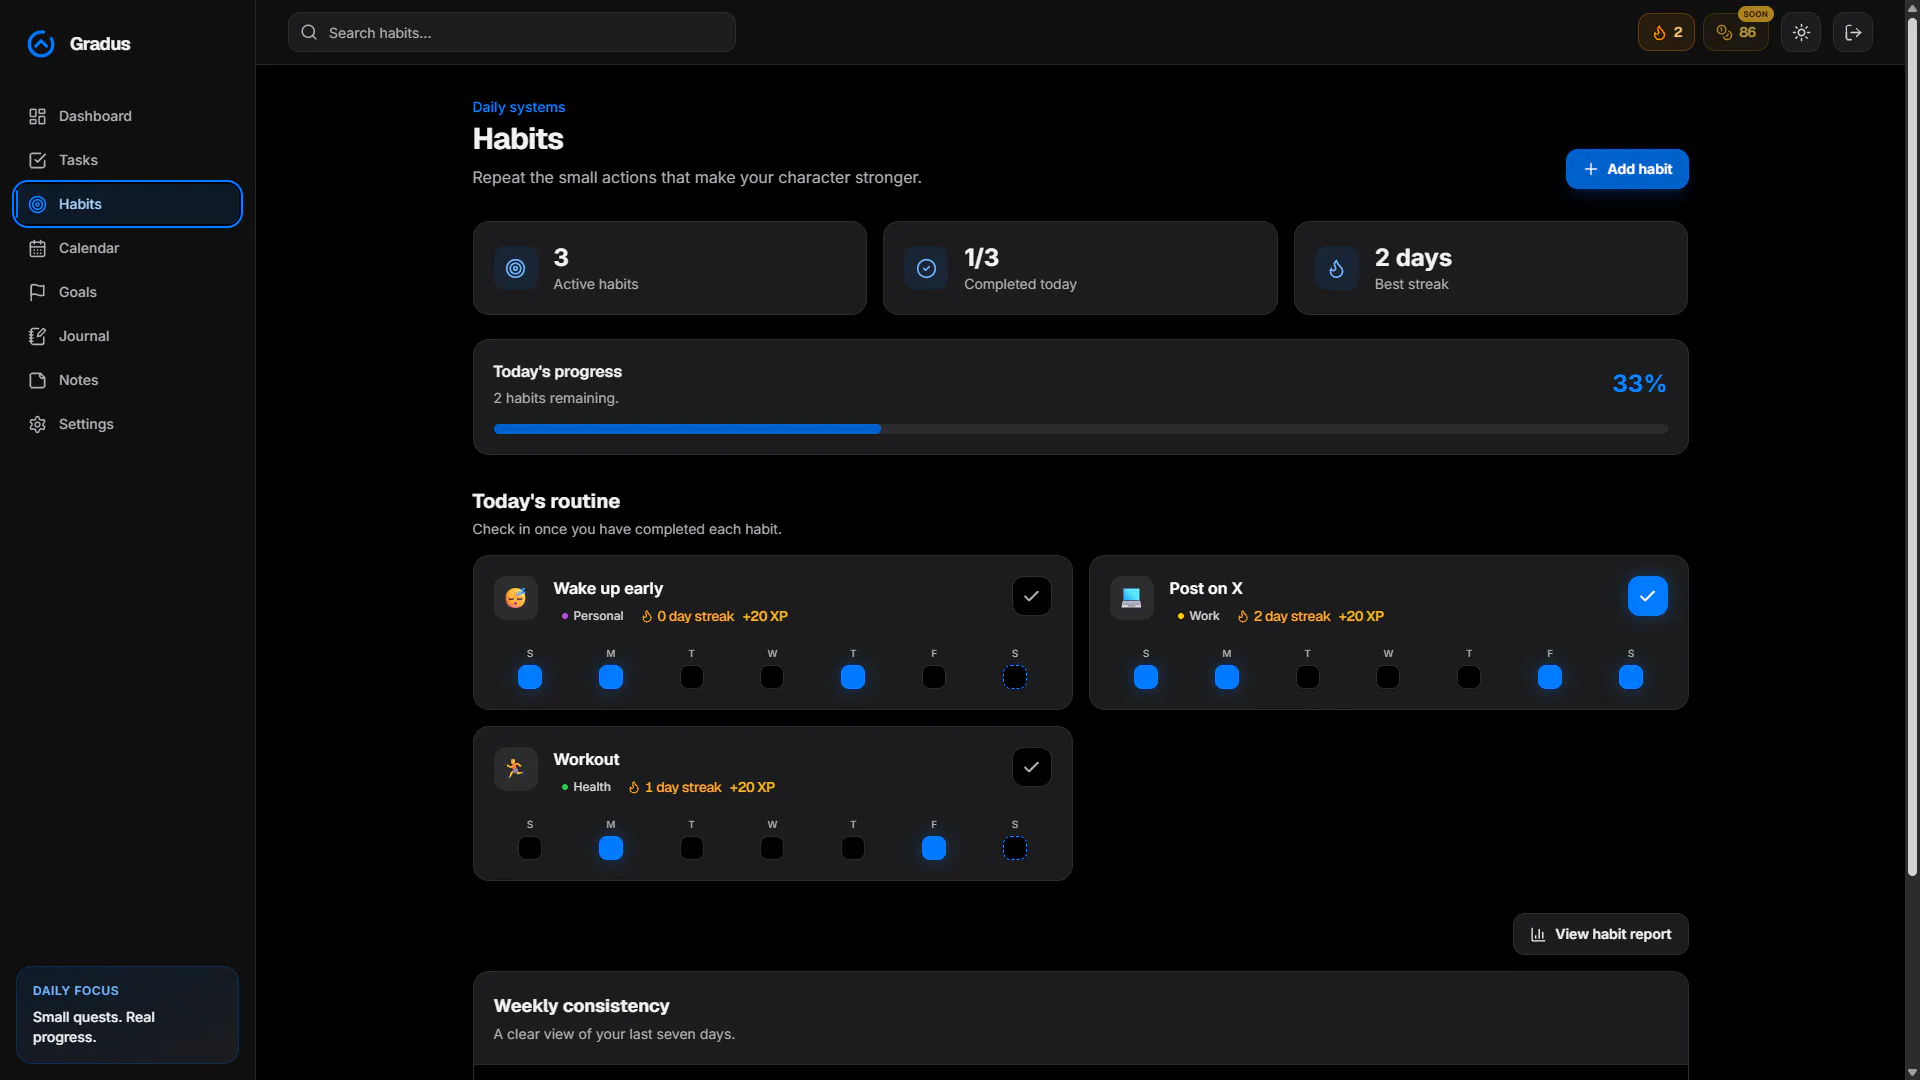Click the coins balance 86 badge

[x=1736, y=32]
